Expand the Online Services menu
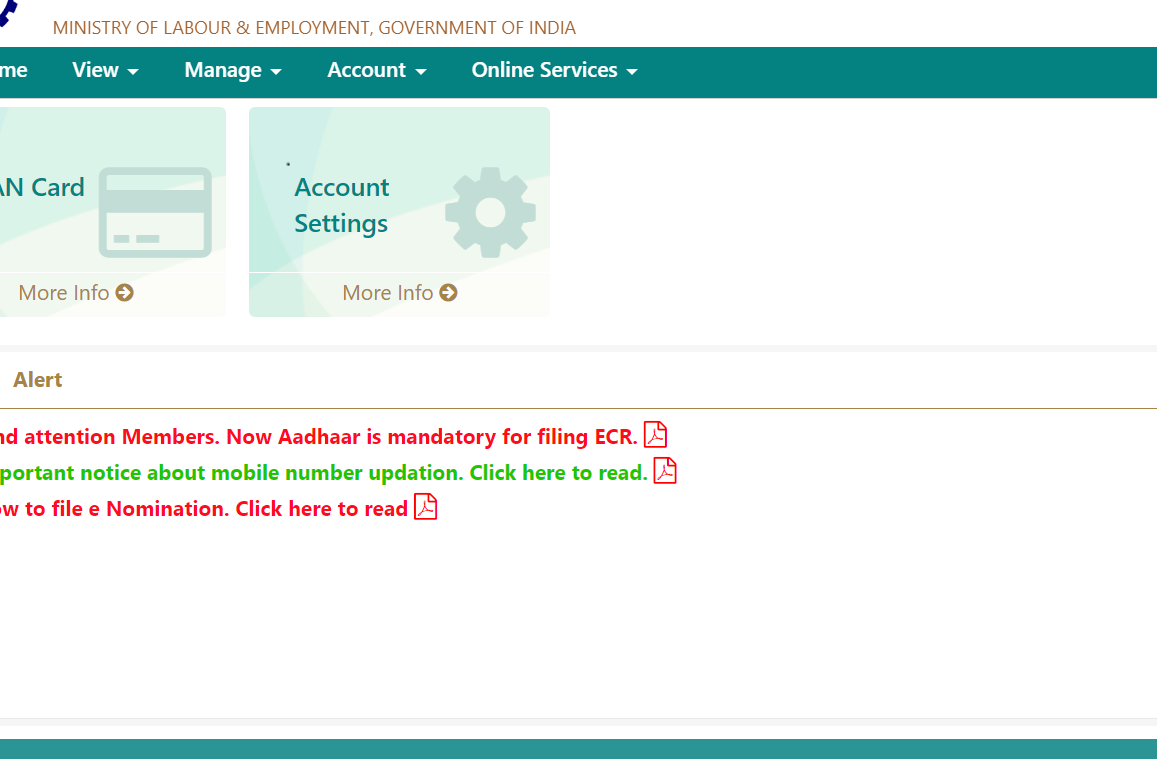The image size is (1157, 759). [554, 70]
